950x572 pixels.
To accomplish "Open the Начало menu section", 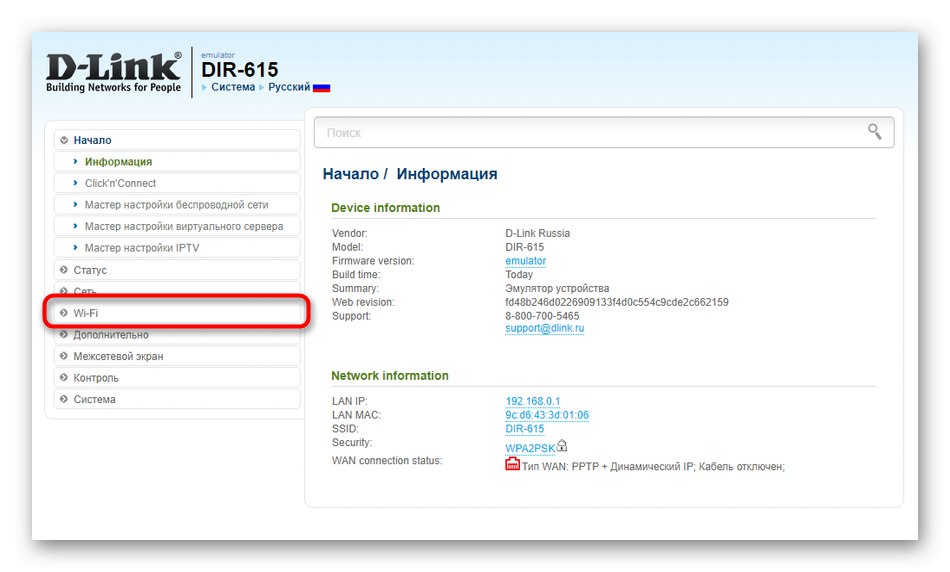I will click(177, 140).
